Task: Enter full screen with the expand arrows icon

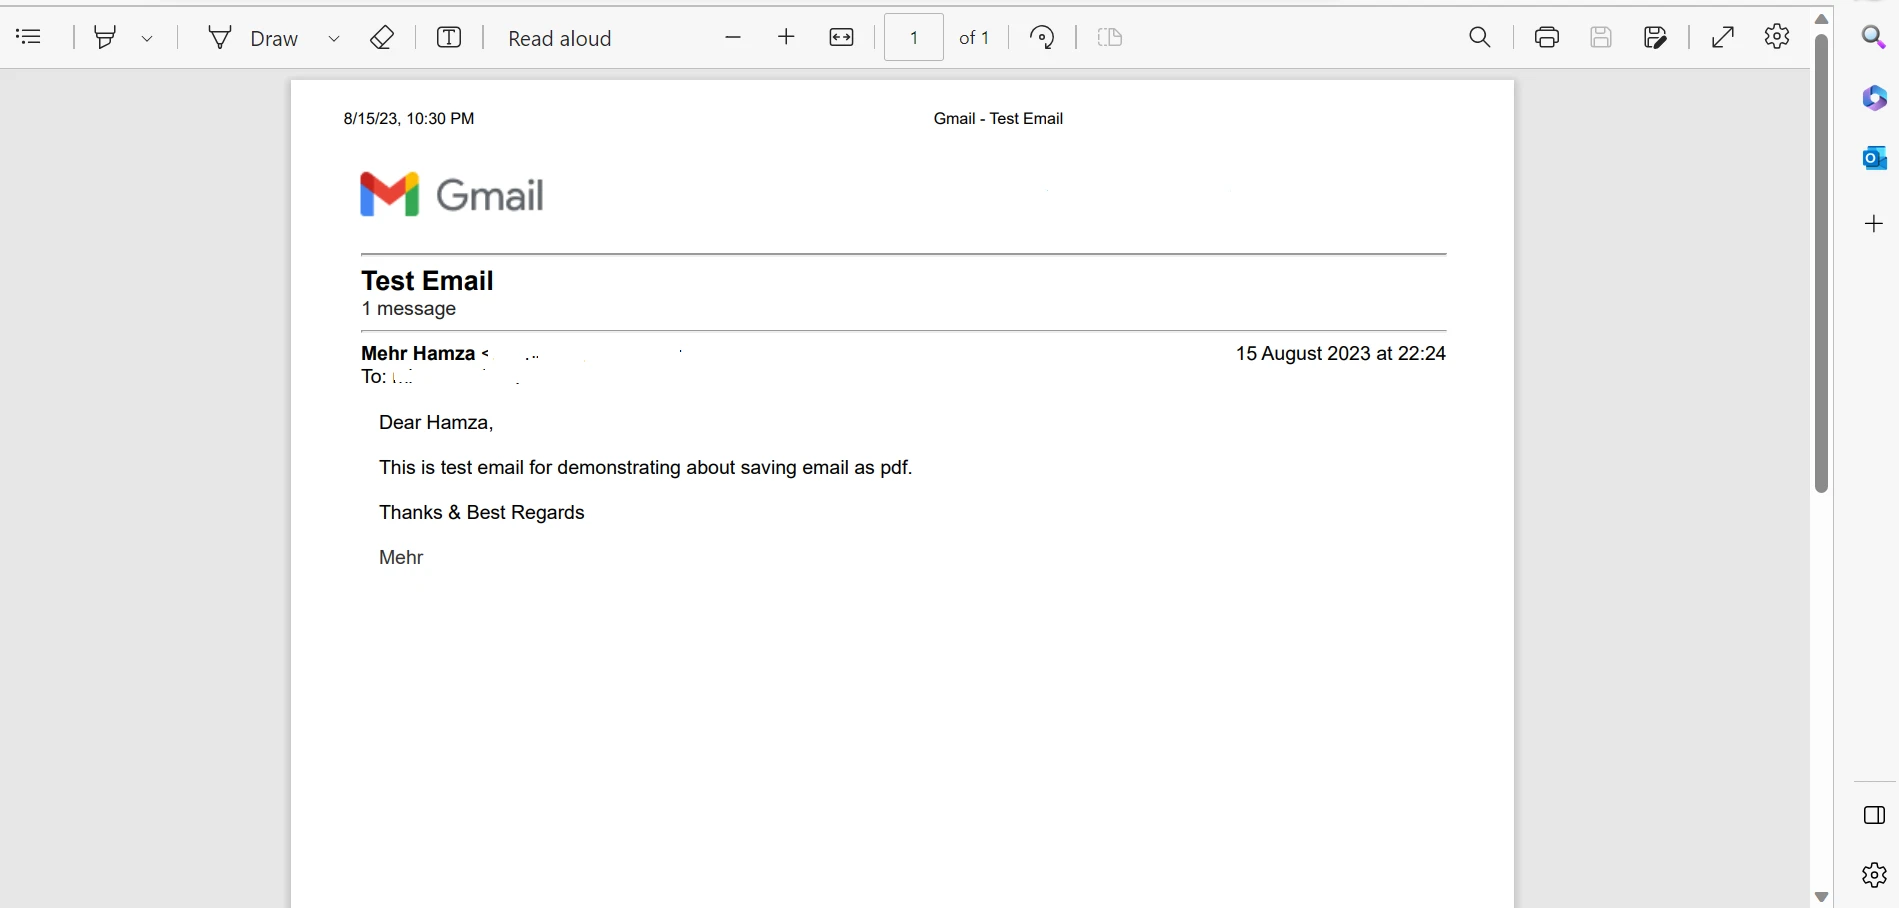Action: [1723, 37]
